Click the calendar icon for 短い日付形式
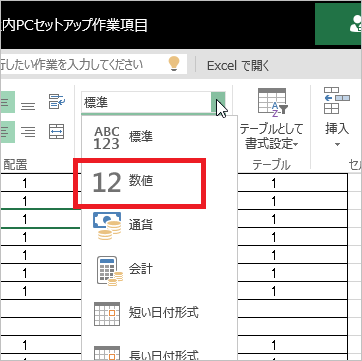 click(x=107, y=314)
